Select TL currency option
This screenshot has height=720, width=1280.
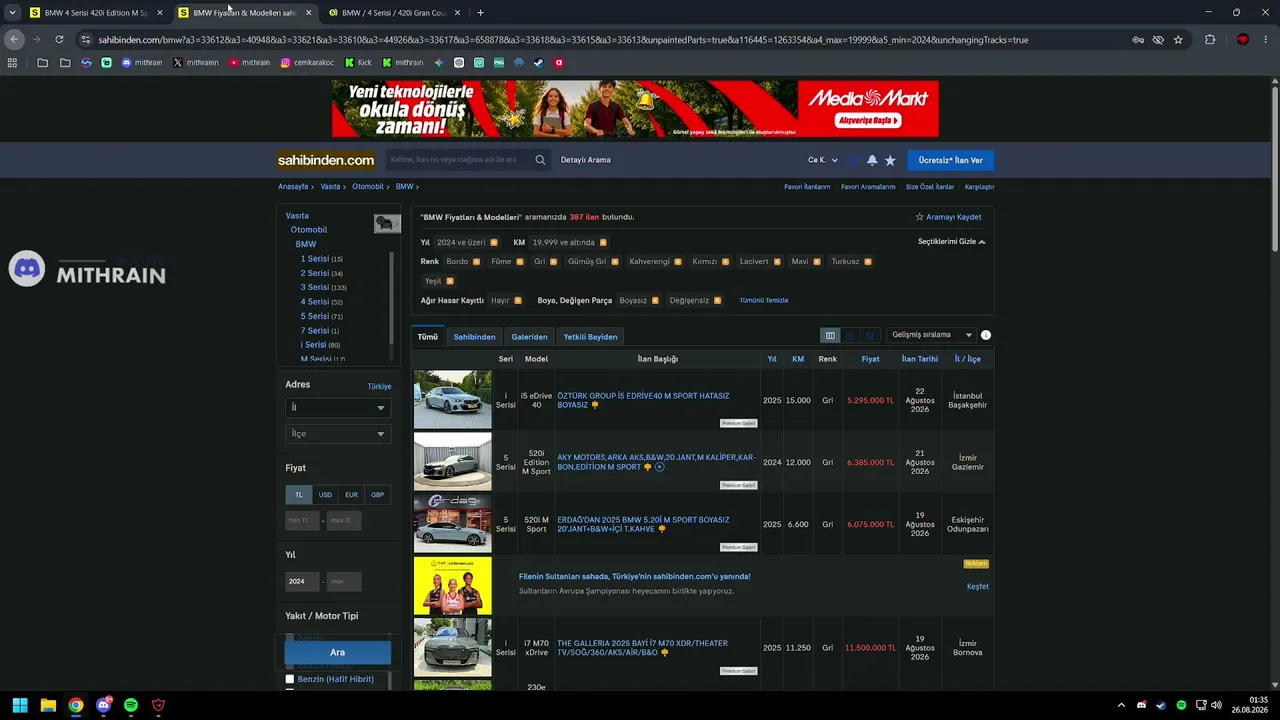point(298,495)
